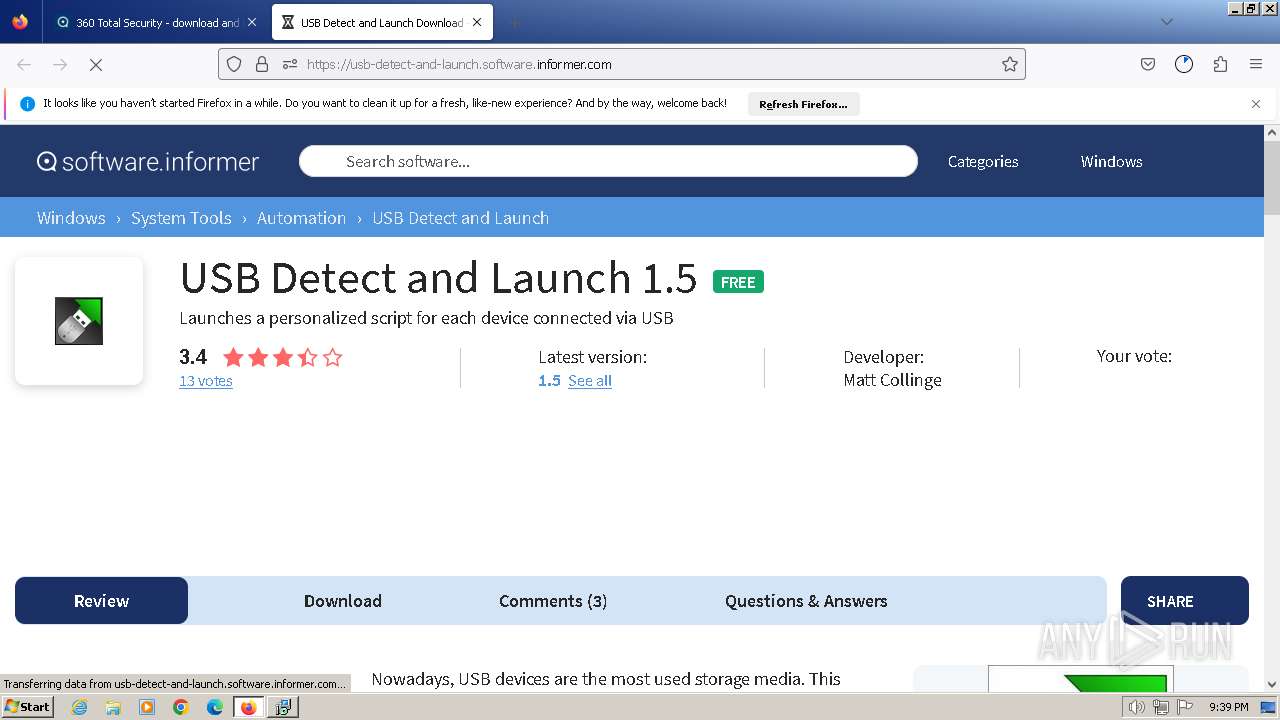This screenshot has height=720, width=1280.
Task: Select the Firefox taskbar button
Action: [x=248, y=707]
